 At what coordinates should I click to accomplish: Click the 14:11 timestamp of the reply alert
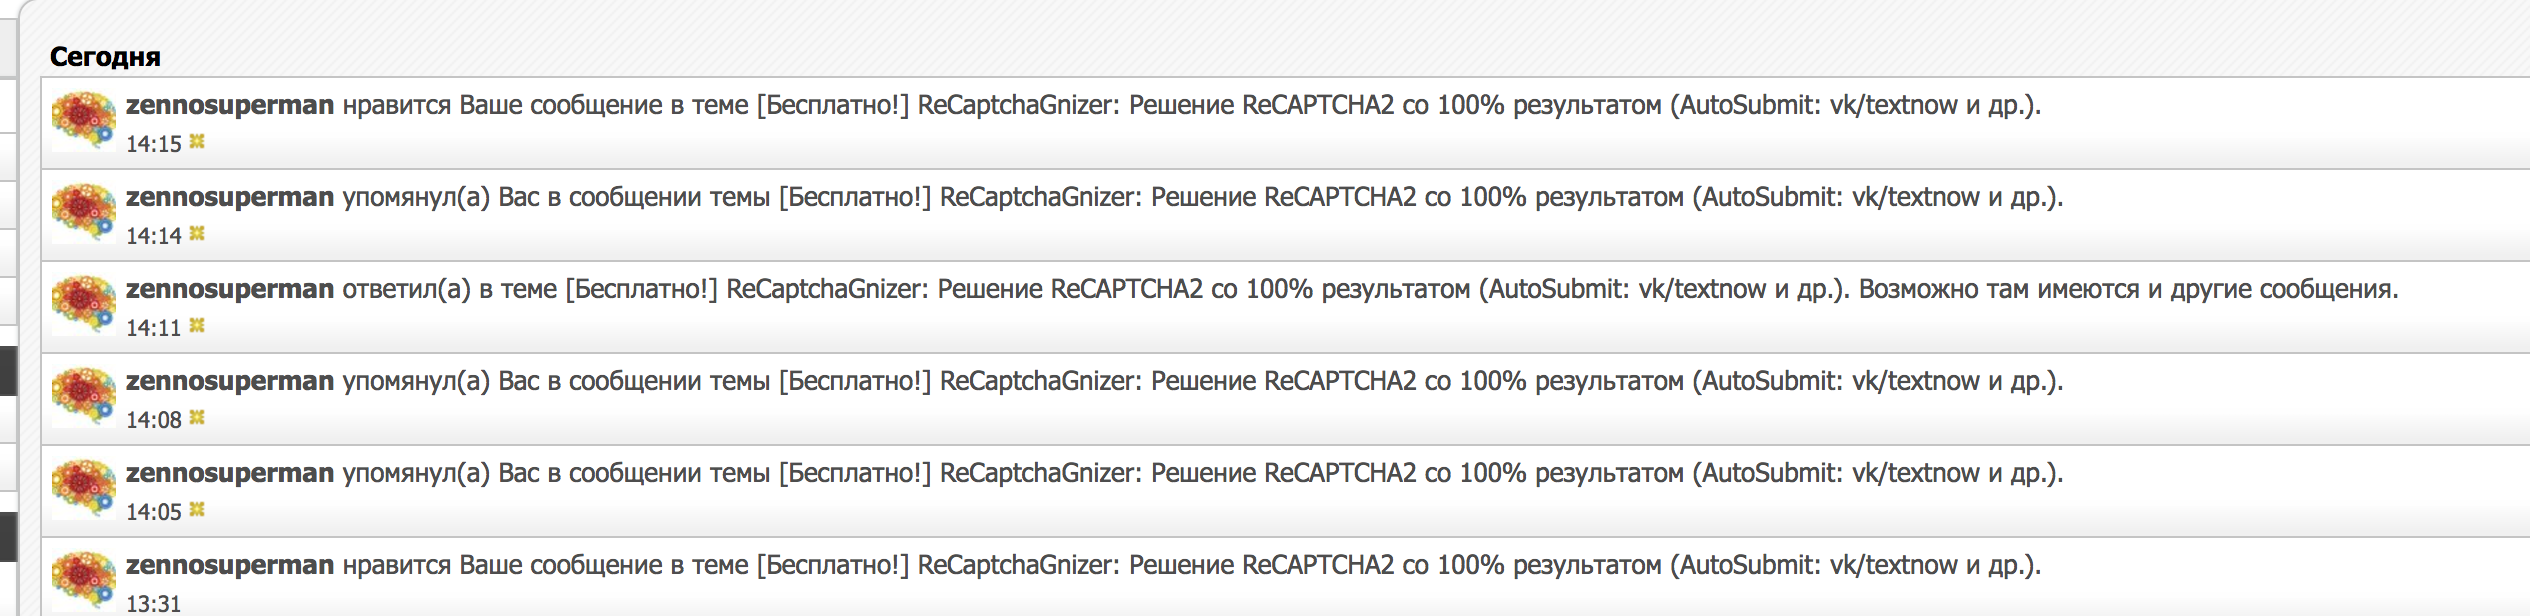(x=153, y=328)
